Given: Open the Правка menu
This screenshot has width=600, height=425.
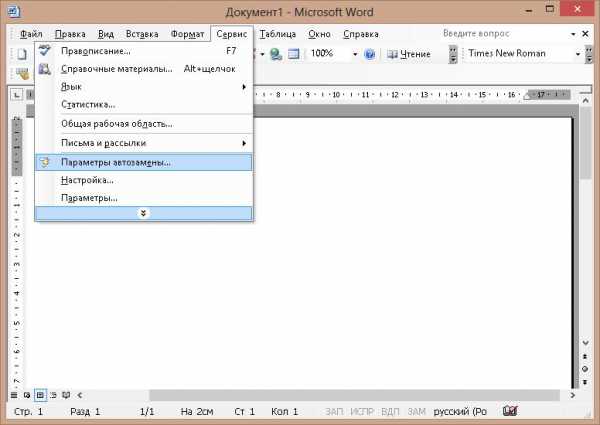Looking at the screenshot, I should click(70, 34).
